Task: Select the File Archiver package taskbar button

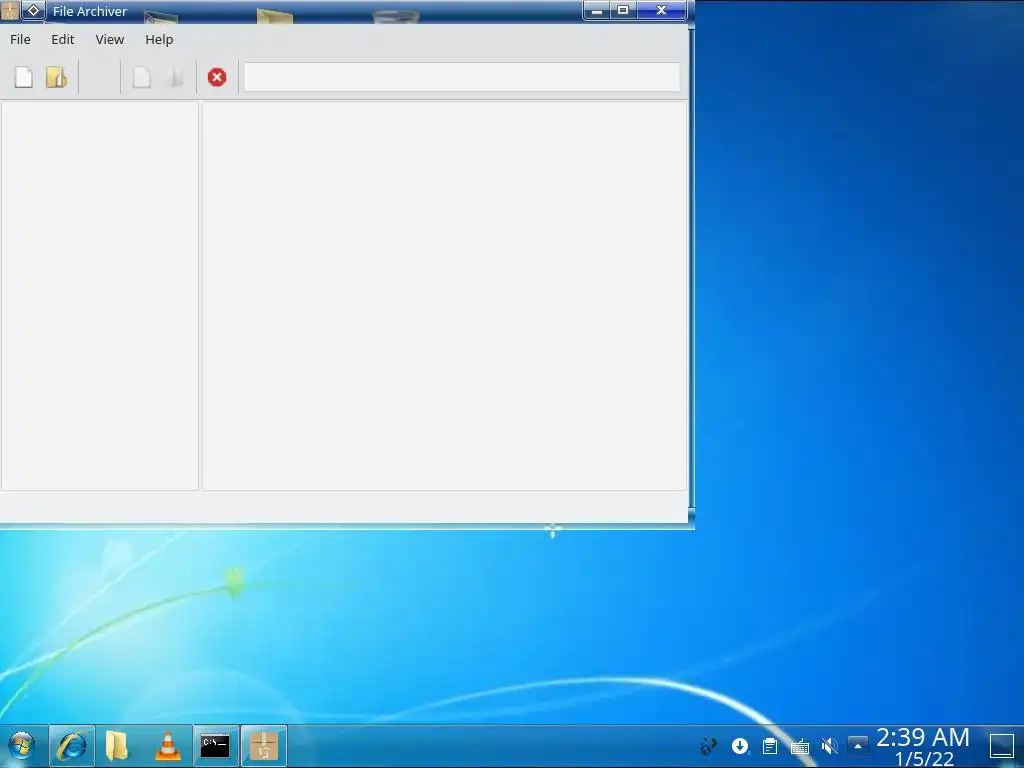Action: pyautogui.click(x=264, y=746)
